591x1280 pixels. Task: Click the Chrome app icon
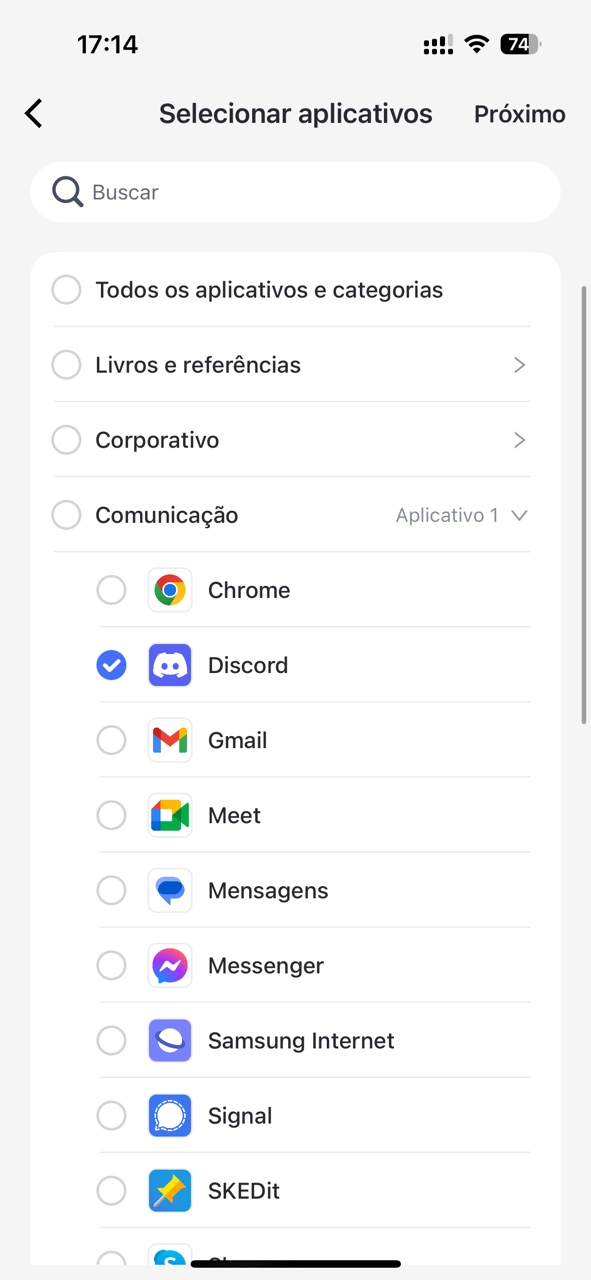point(169,590)
